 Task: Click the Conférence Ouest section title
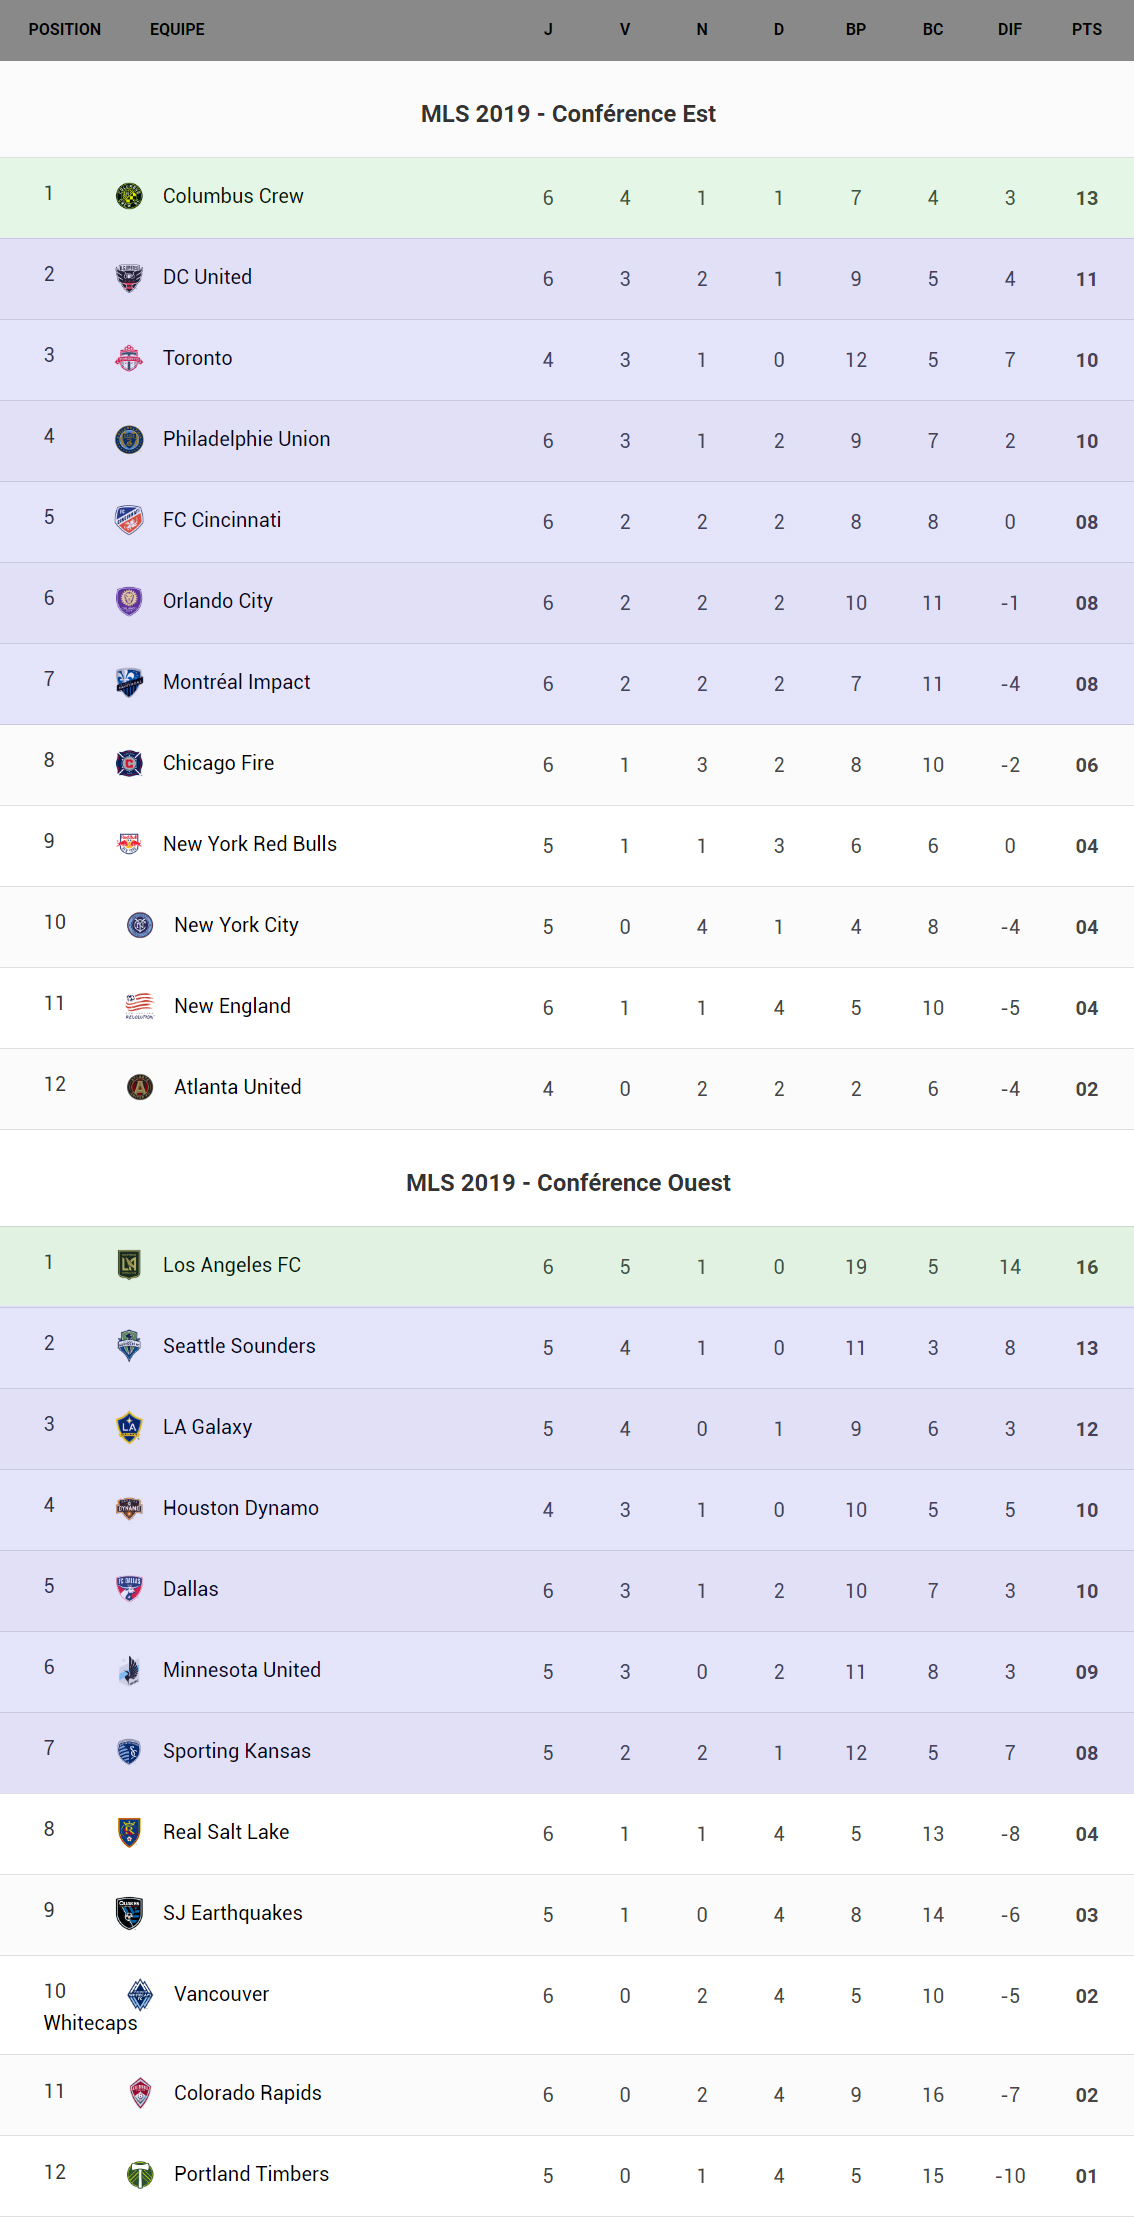coord(568,1183)
